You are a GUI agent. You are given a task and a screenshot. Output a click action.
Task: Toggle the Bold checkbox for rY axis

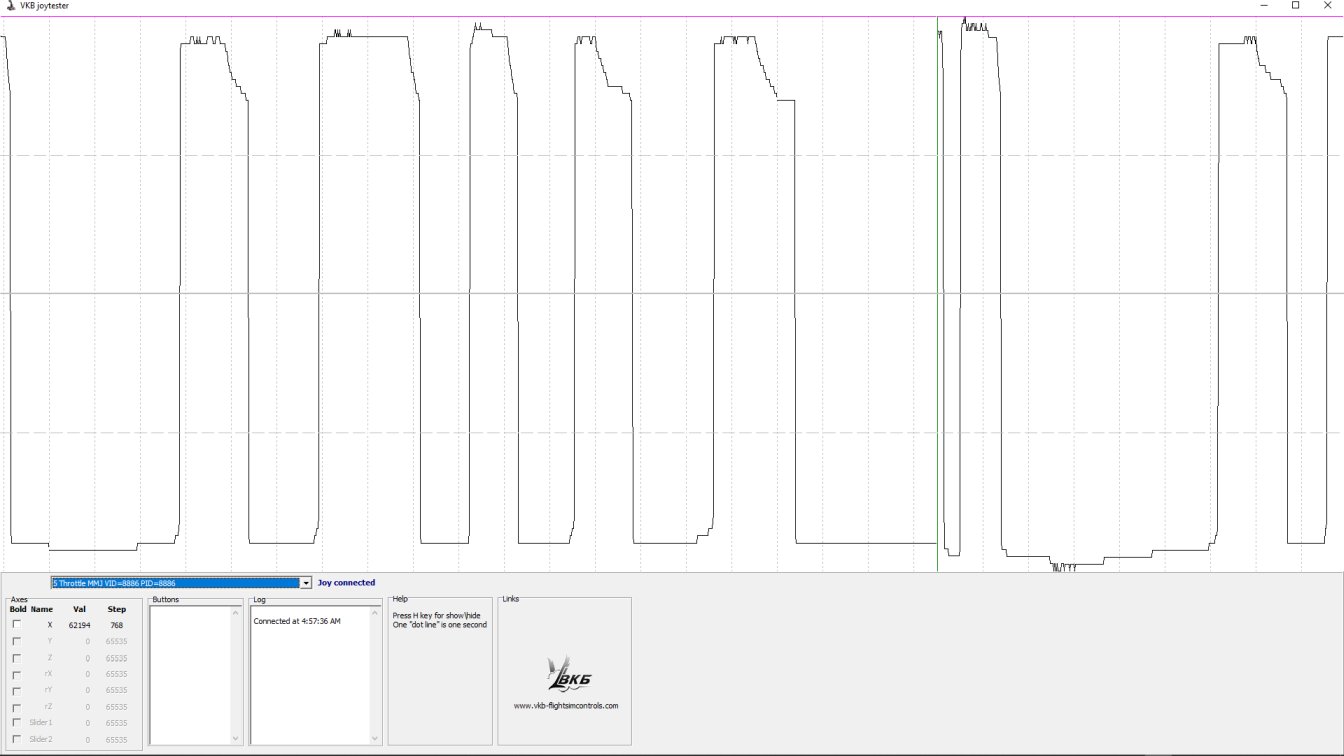pyautogui.click(x=16, y=690)
